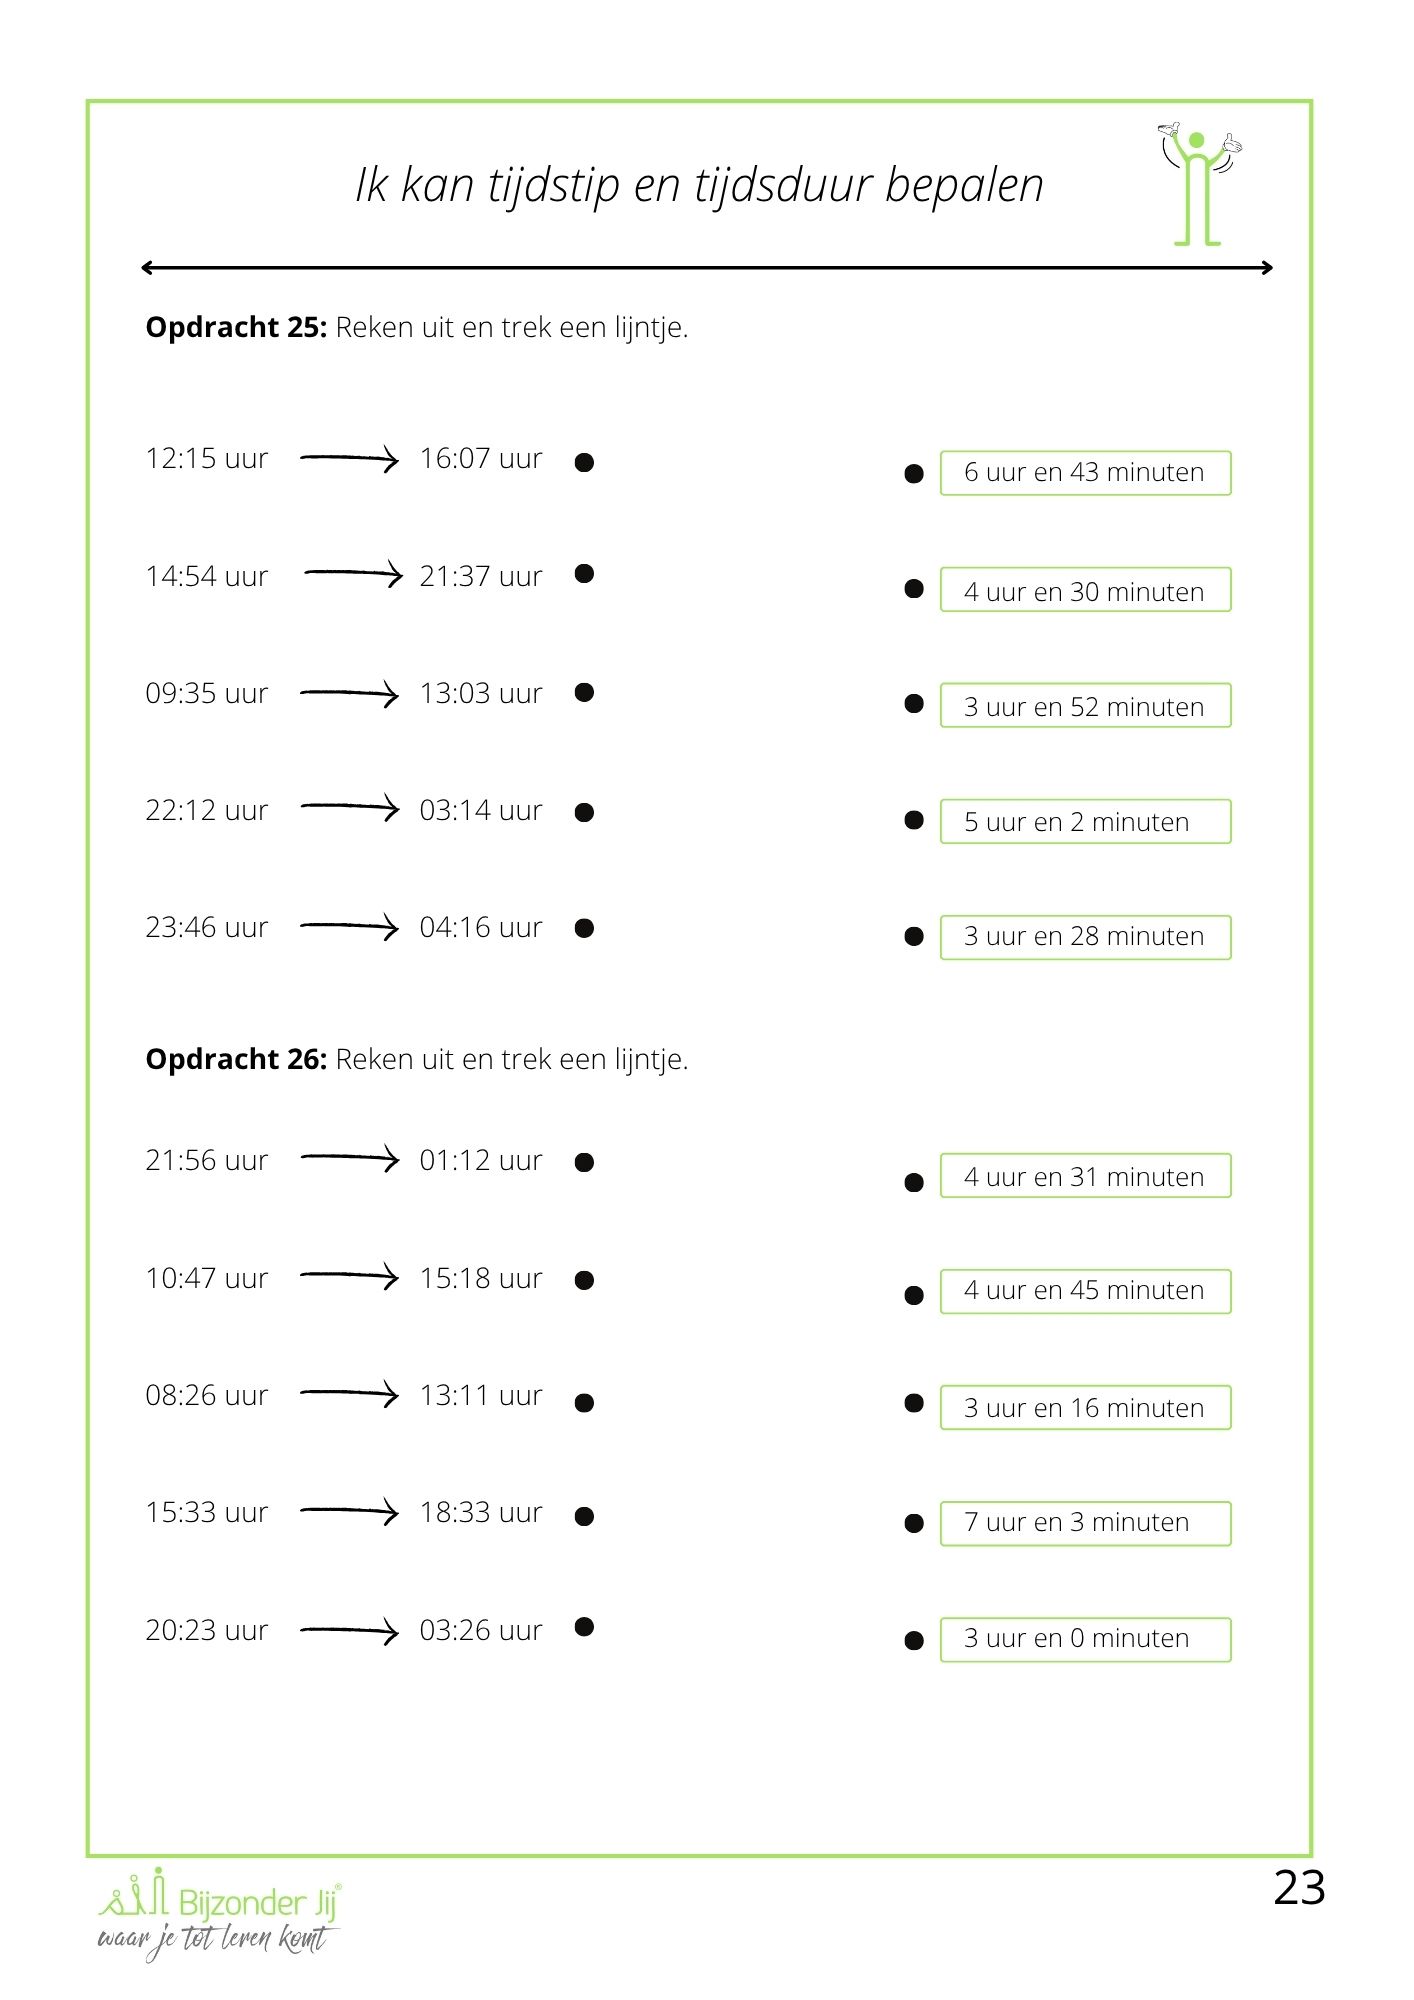Click the arrow after 20:23 uur
The width and height of the screenshot is (1414, 2000).
pyautogui.click(x=349, y=1631)
